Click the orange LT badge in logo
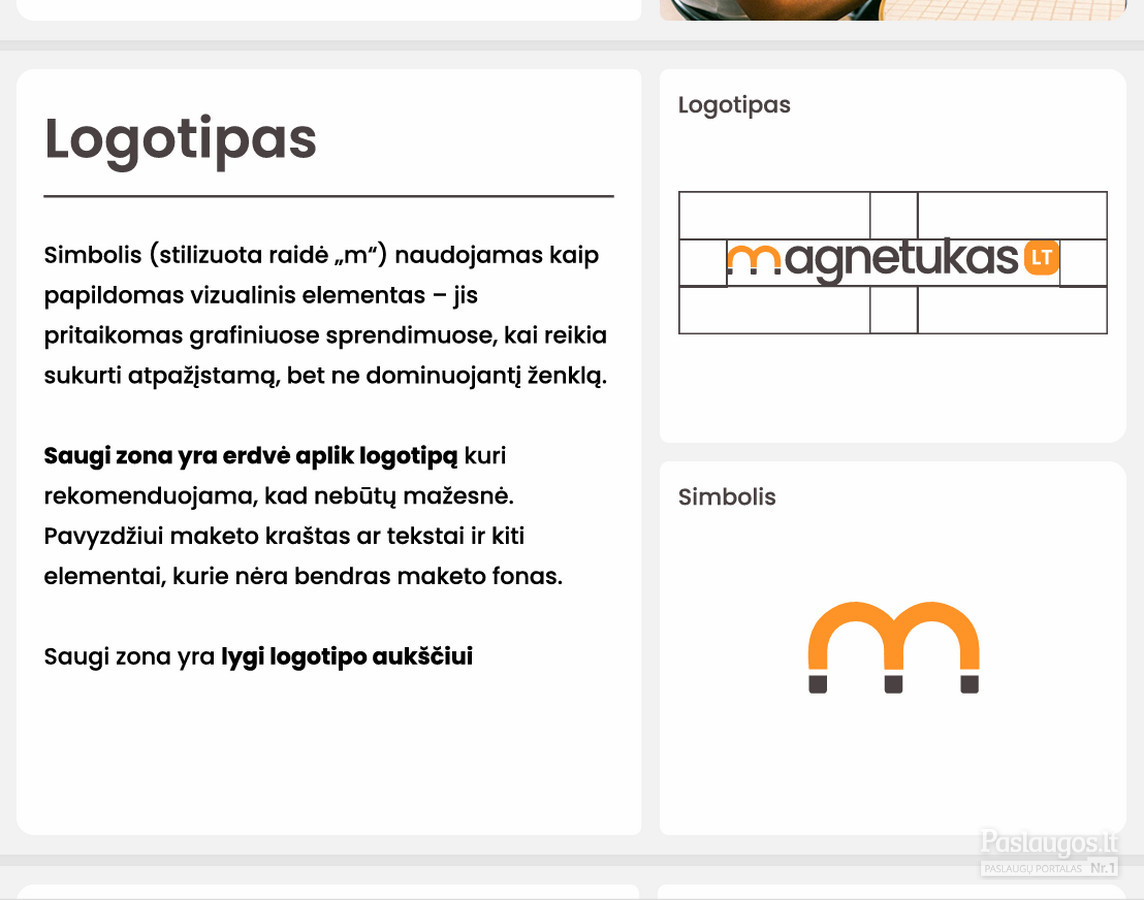The image size is (1144, 900). (1042, 257)
